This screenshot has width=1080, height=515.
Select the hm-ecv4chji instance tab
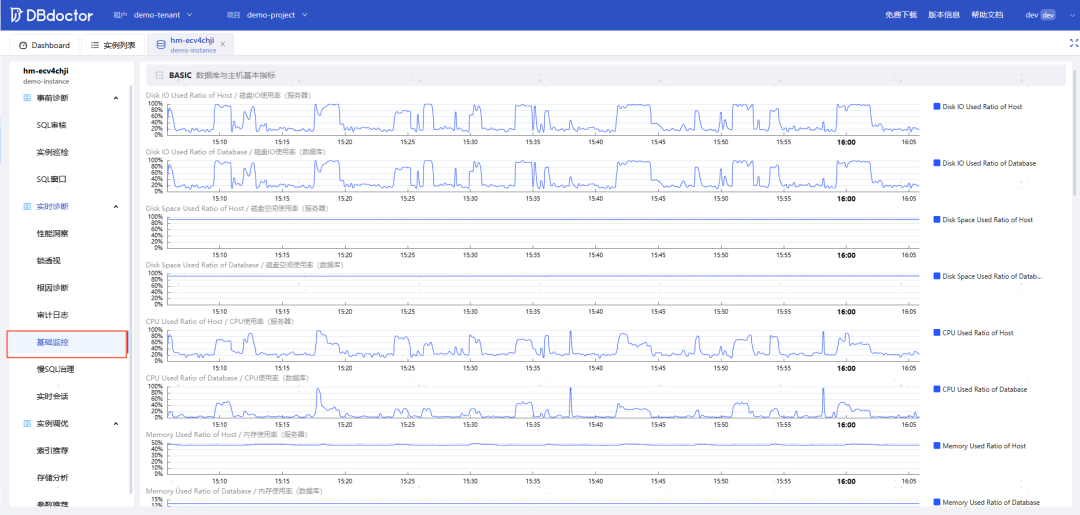point(190,45)
